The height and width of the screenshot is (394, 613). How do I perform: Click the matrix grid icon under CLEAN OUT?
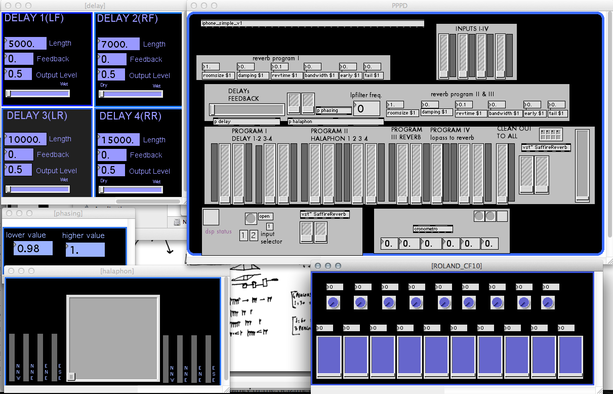point(551,134)
